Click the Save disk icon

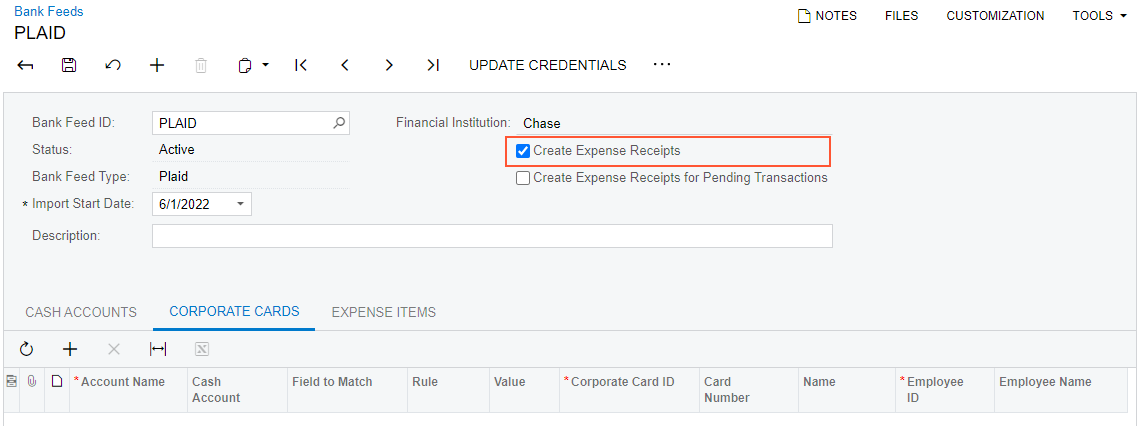pos(69,65)
